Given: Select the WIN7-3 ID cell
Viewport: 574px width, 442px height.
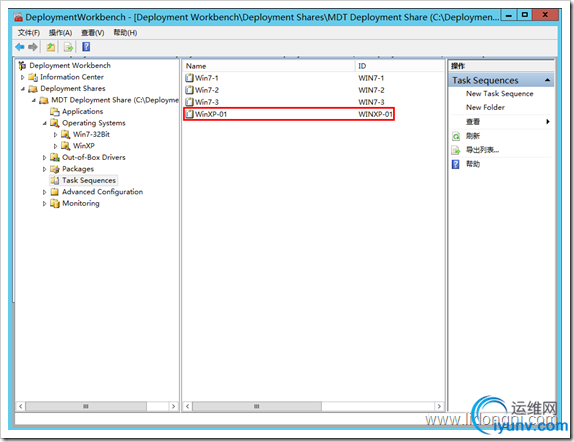Looking at the screenshot, I should point(371,102).
